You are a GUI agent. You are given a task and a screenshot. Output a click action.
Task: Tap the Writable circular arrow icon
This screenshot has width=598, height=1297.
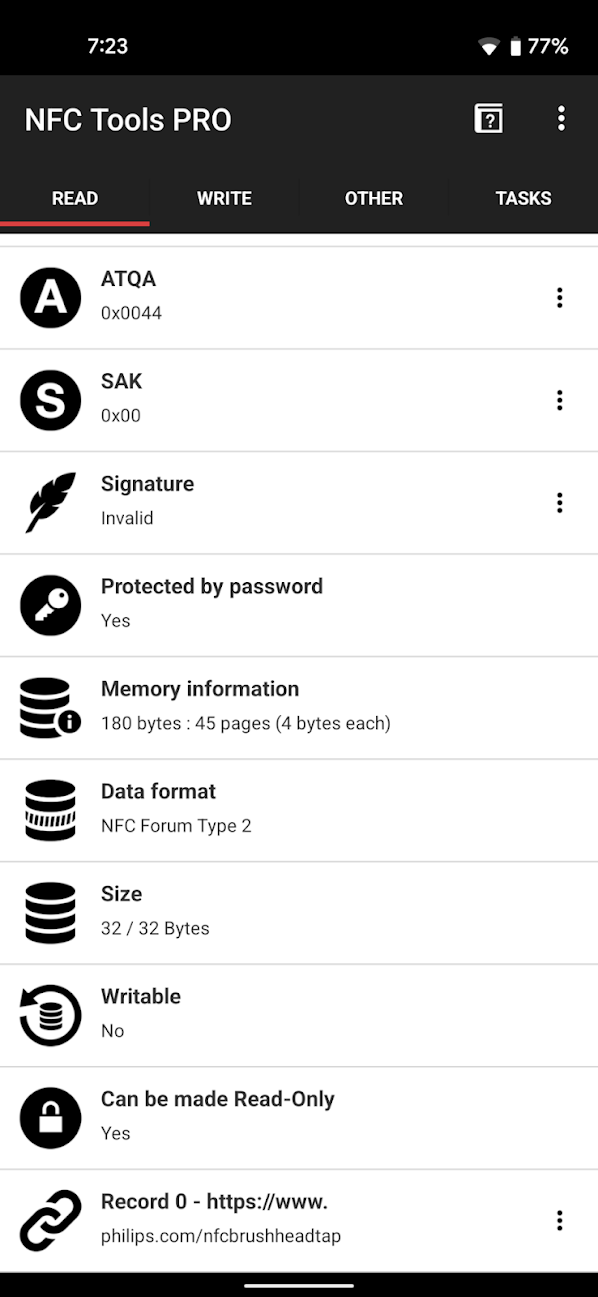50,1015
